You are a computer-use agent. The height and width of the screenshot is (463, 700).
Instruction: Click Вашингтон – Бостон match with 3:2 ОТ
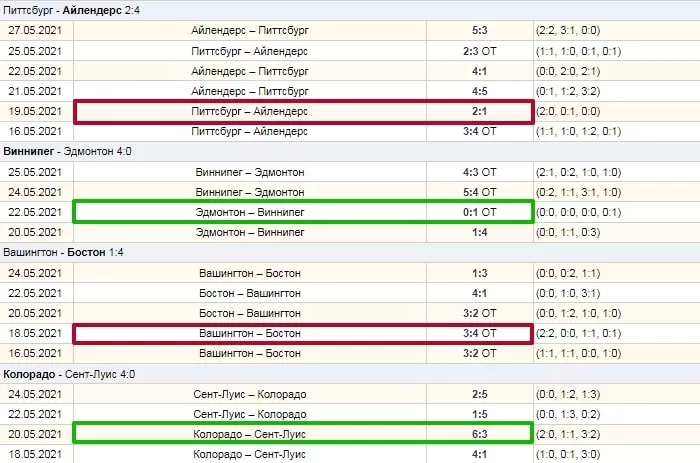250,354
